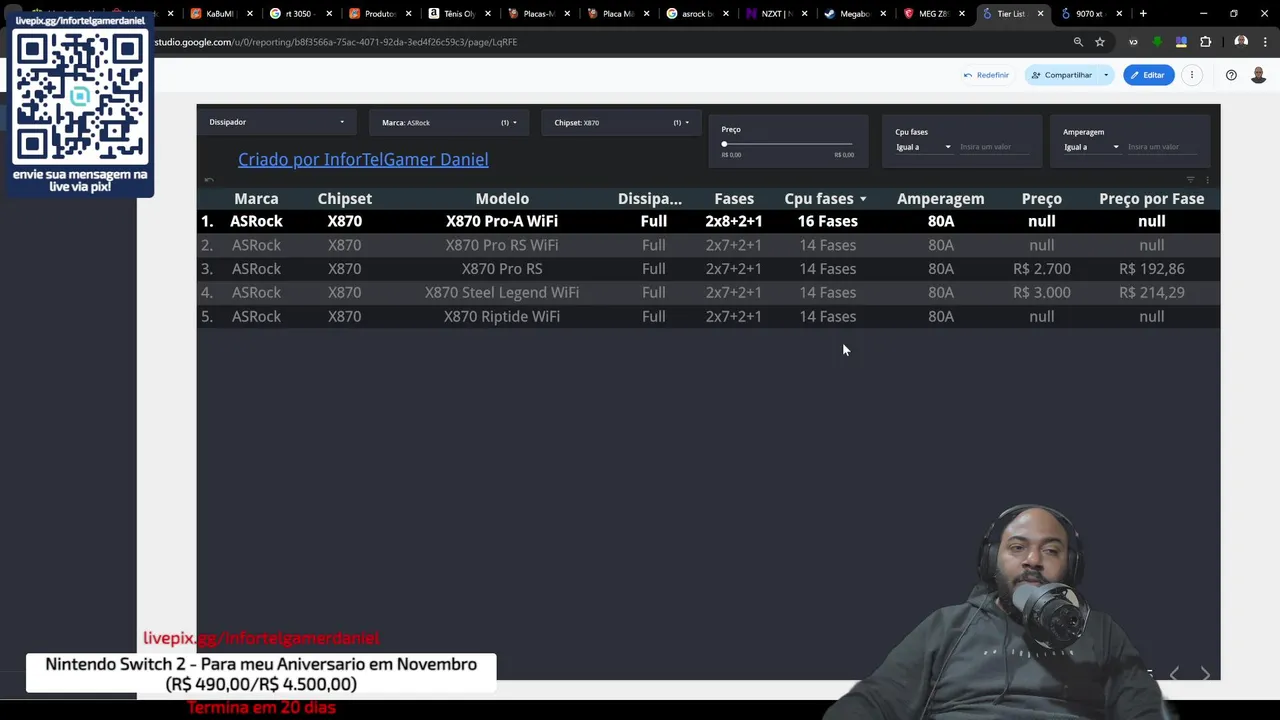Switch to the MEG Z8 browser tab
1280x720 pixels.
(933, 14)
